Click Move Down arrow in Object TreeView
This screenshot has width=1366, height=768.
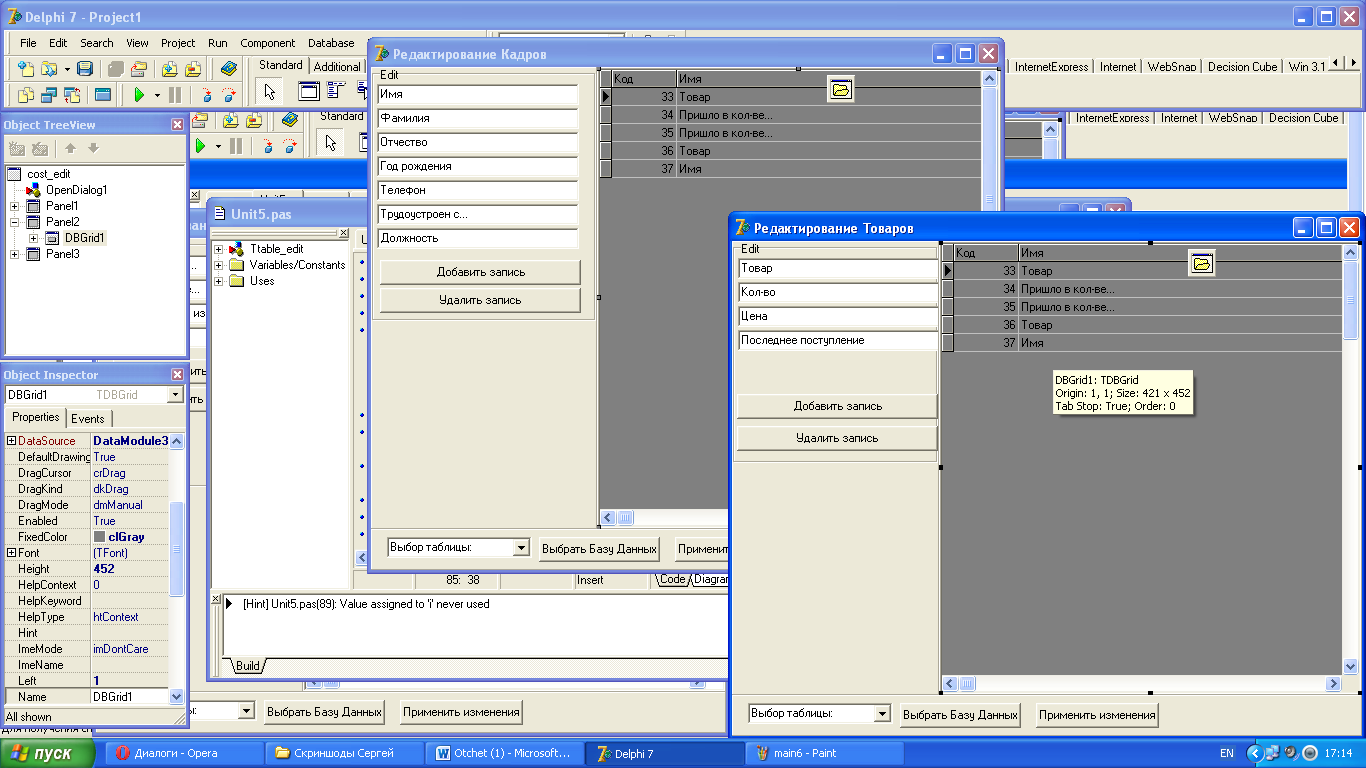coord(93,148)
